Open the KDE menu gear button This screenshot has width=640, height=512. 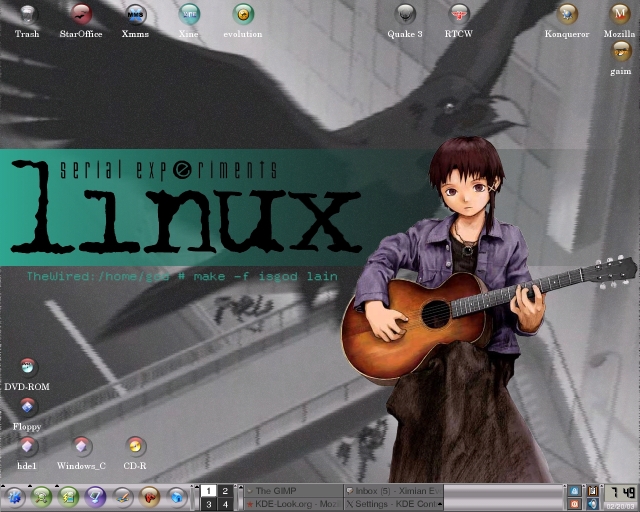[x=15, y=498]
